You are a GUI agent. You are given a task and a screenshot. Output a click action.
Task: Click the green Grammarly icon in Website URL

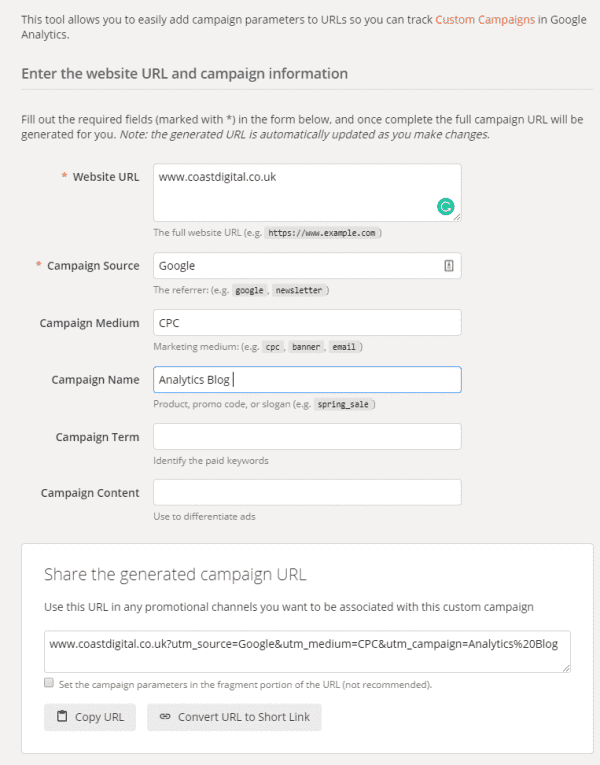click(446, 207)
